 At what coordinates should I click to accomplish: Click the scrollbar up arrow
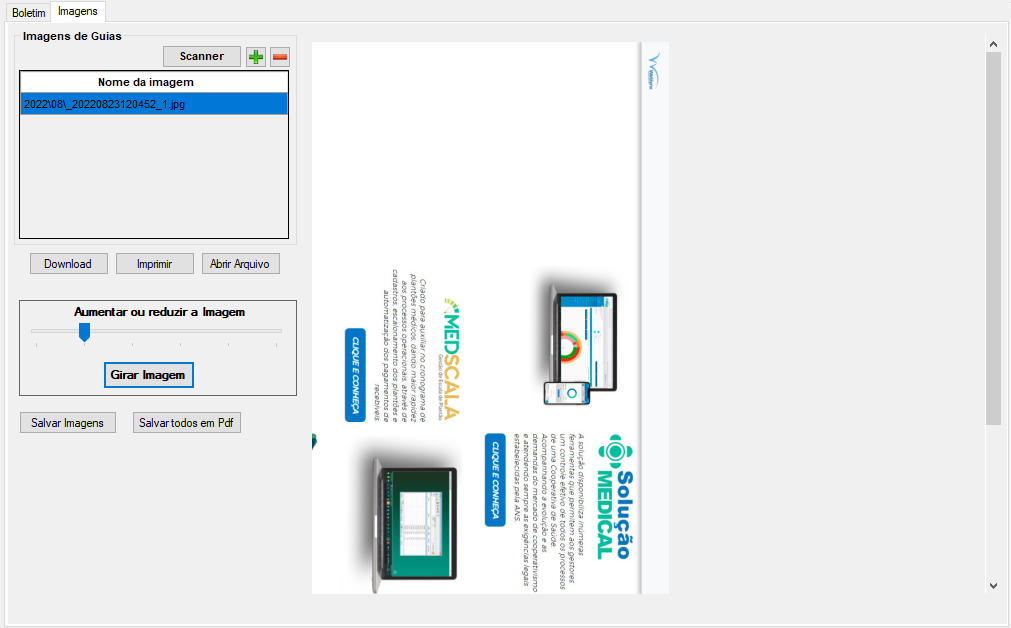(993, 44)
